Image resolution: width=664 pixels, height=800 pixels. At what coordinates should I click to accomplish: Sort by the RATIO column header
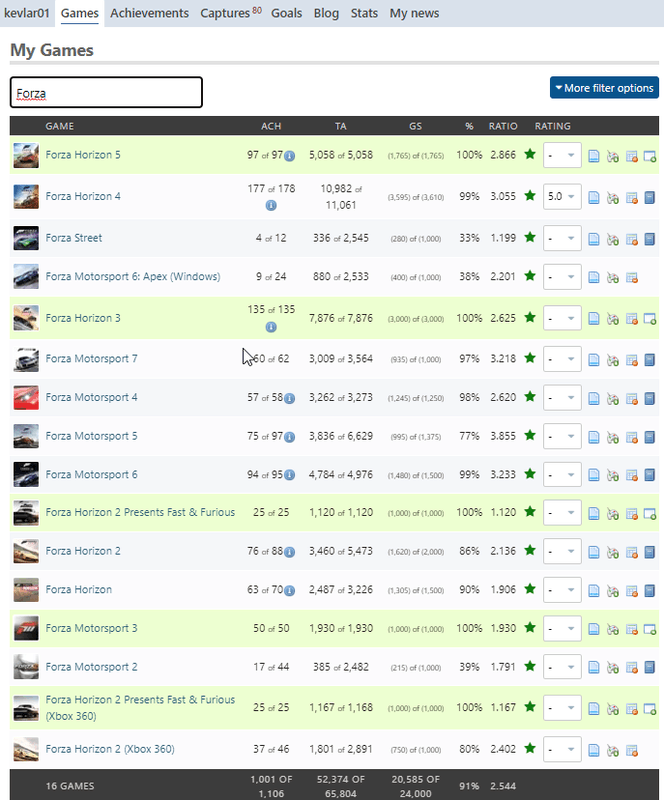click(x=503, y=126)
